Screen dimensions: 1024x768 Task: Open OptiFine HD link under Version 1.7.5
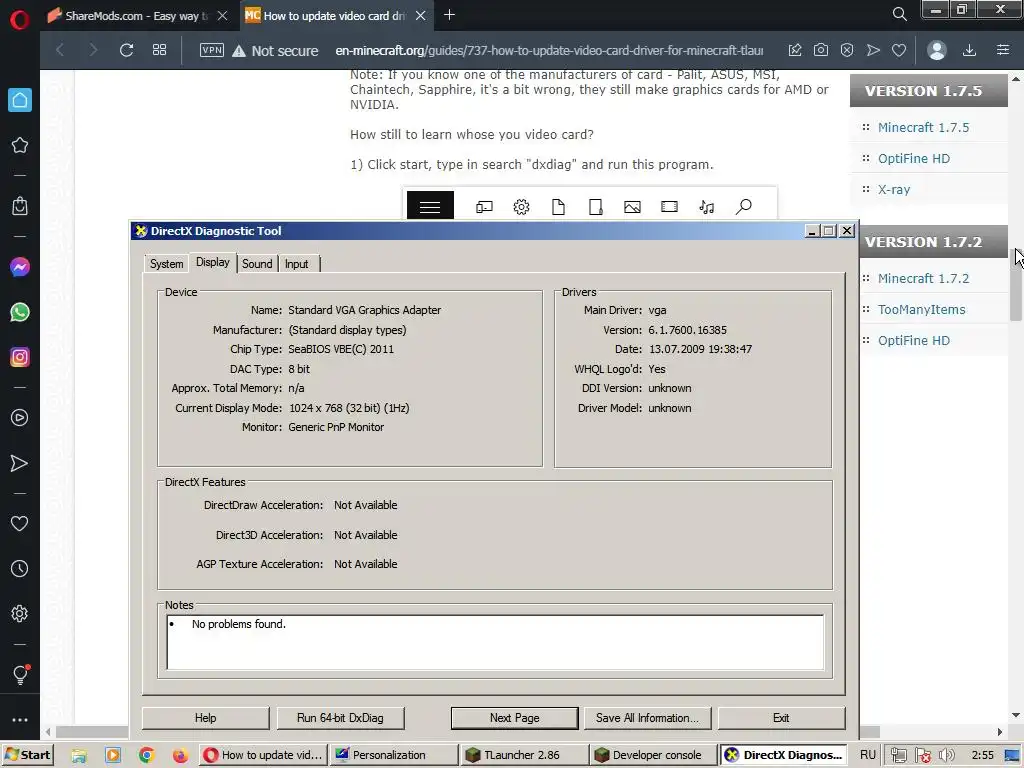(x=914, y=159)
